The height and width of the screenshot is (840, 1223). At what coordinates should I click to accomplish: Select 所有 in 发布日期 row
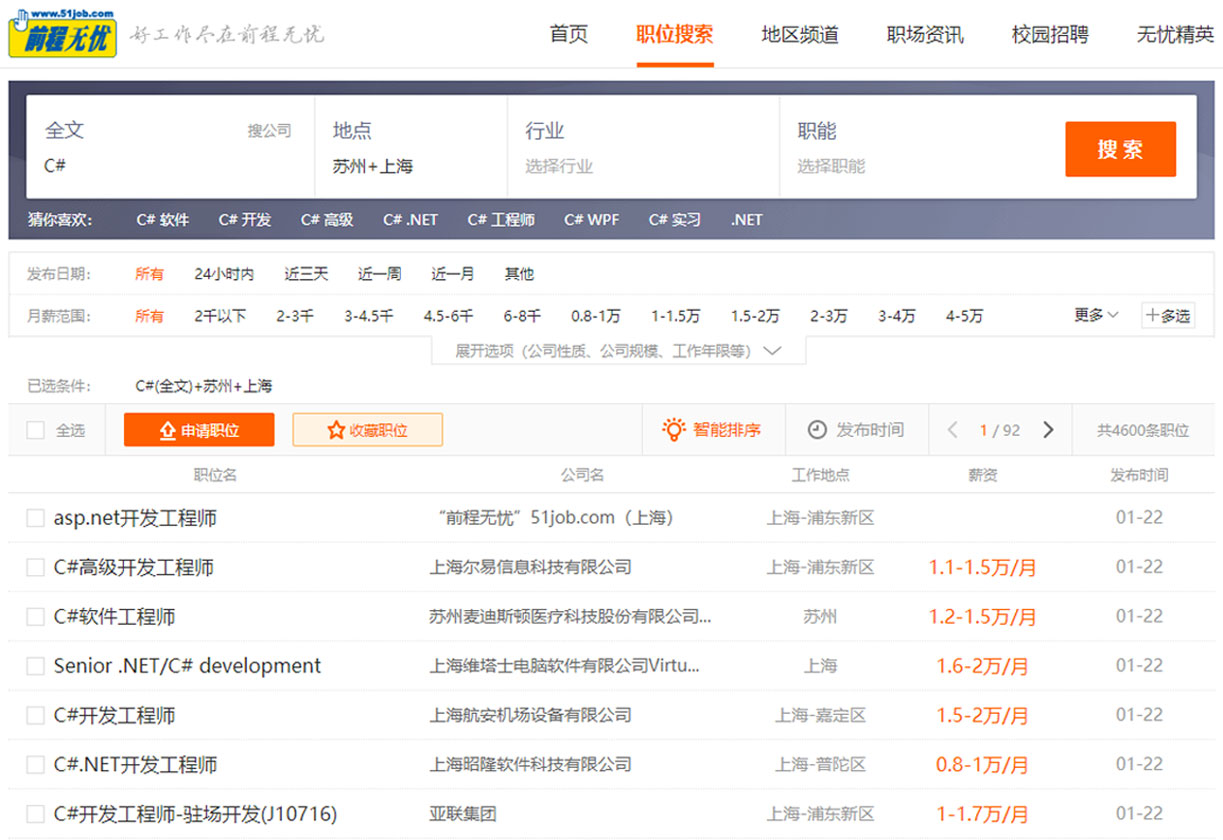[x=150, y=274]
